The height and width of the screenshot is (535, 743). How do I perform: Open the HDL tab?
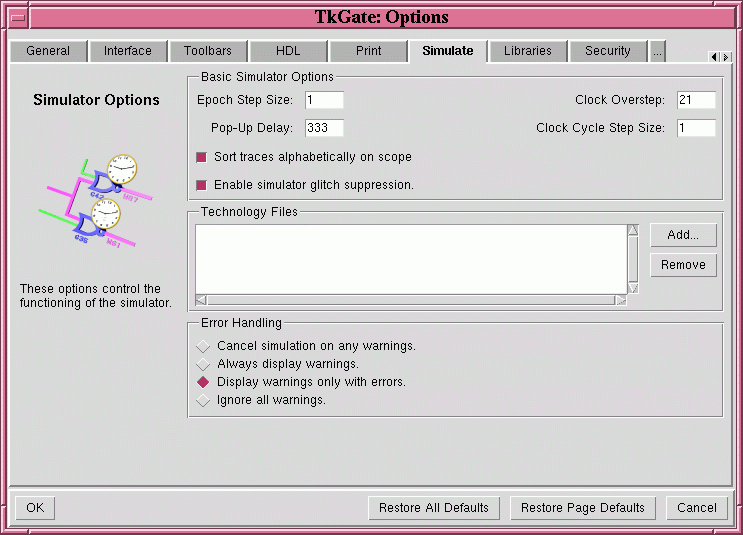pos(288,51)
